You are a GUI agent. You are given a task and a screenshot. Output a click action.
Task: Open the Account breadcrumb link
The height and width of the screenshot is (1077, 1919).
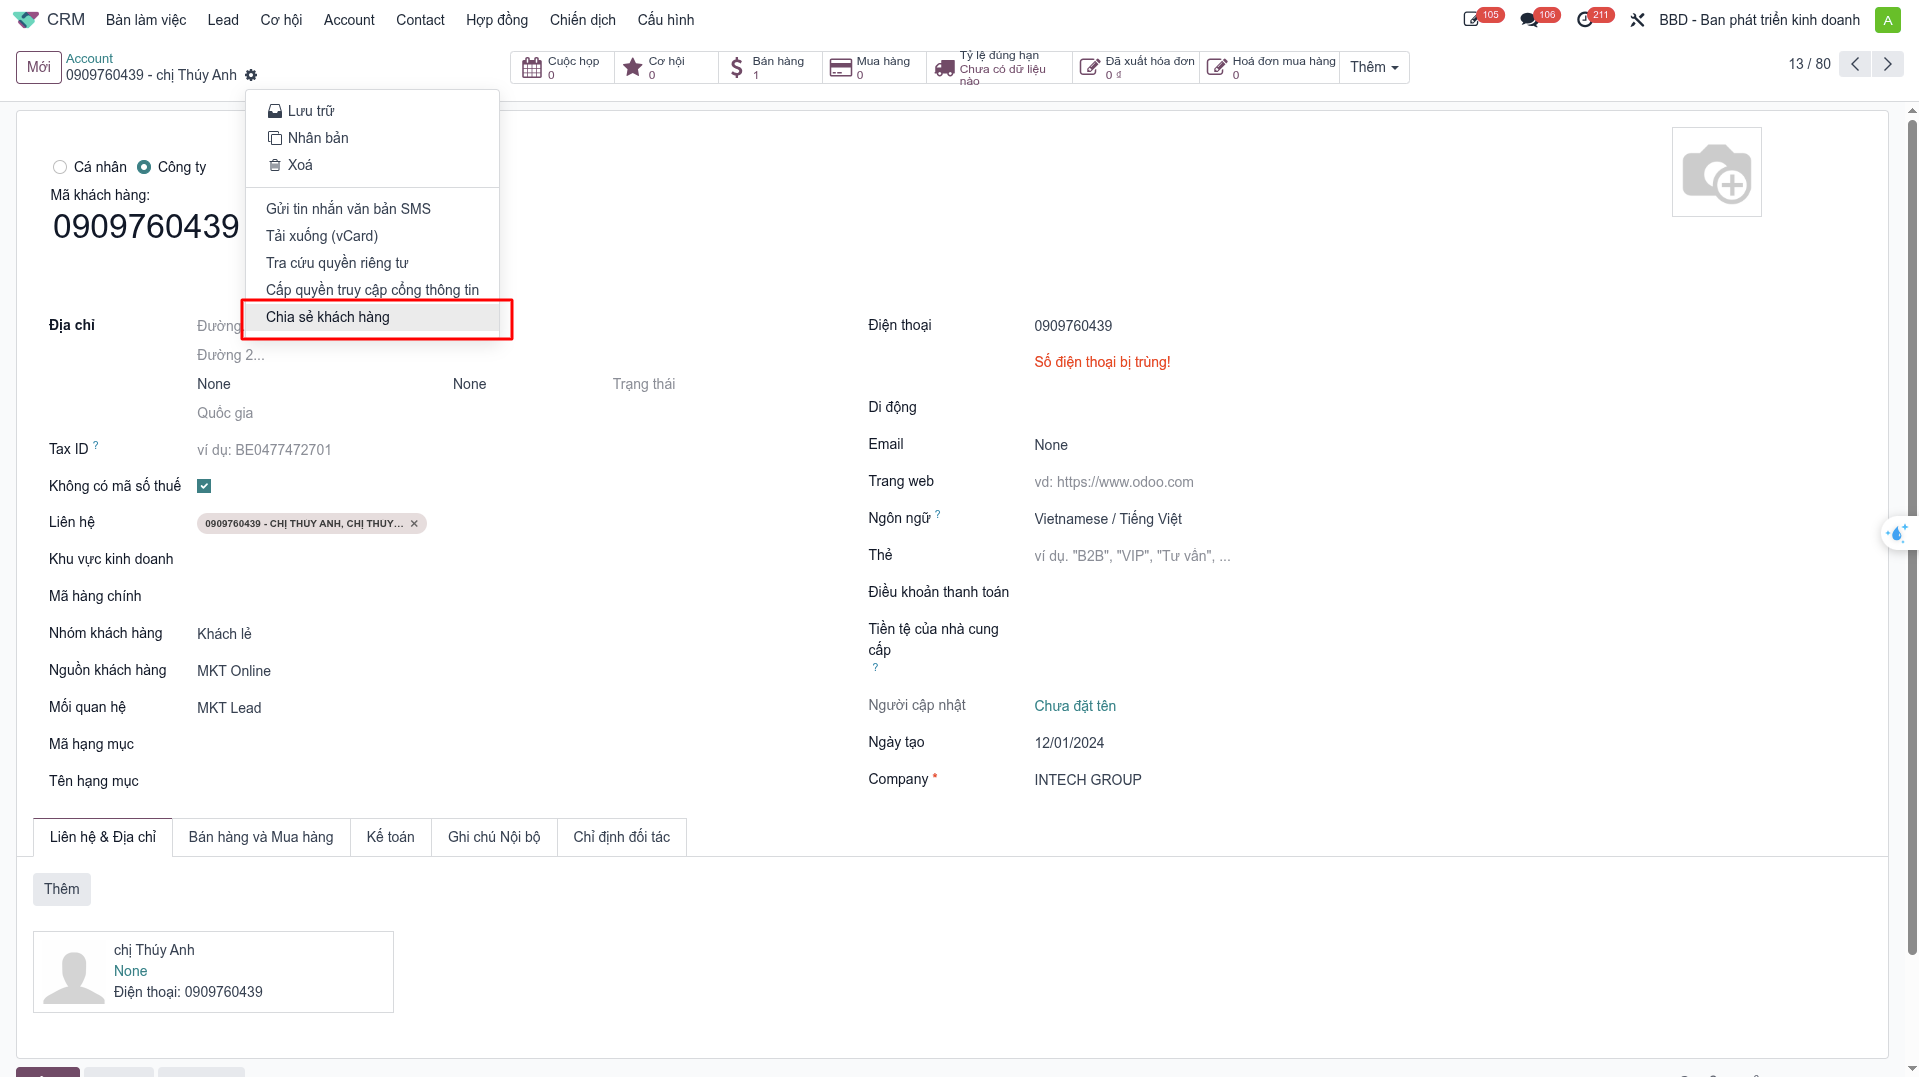pyautogui.click(x=89, y=59)
